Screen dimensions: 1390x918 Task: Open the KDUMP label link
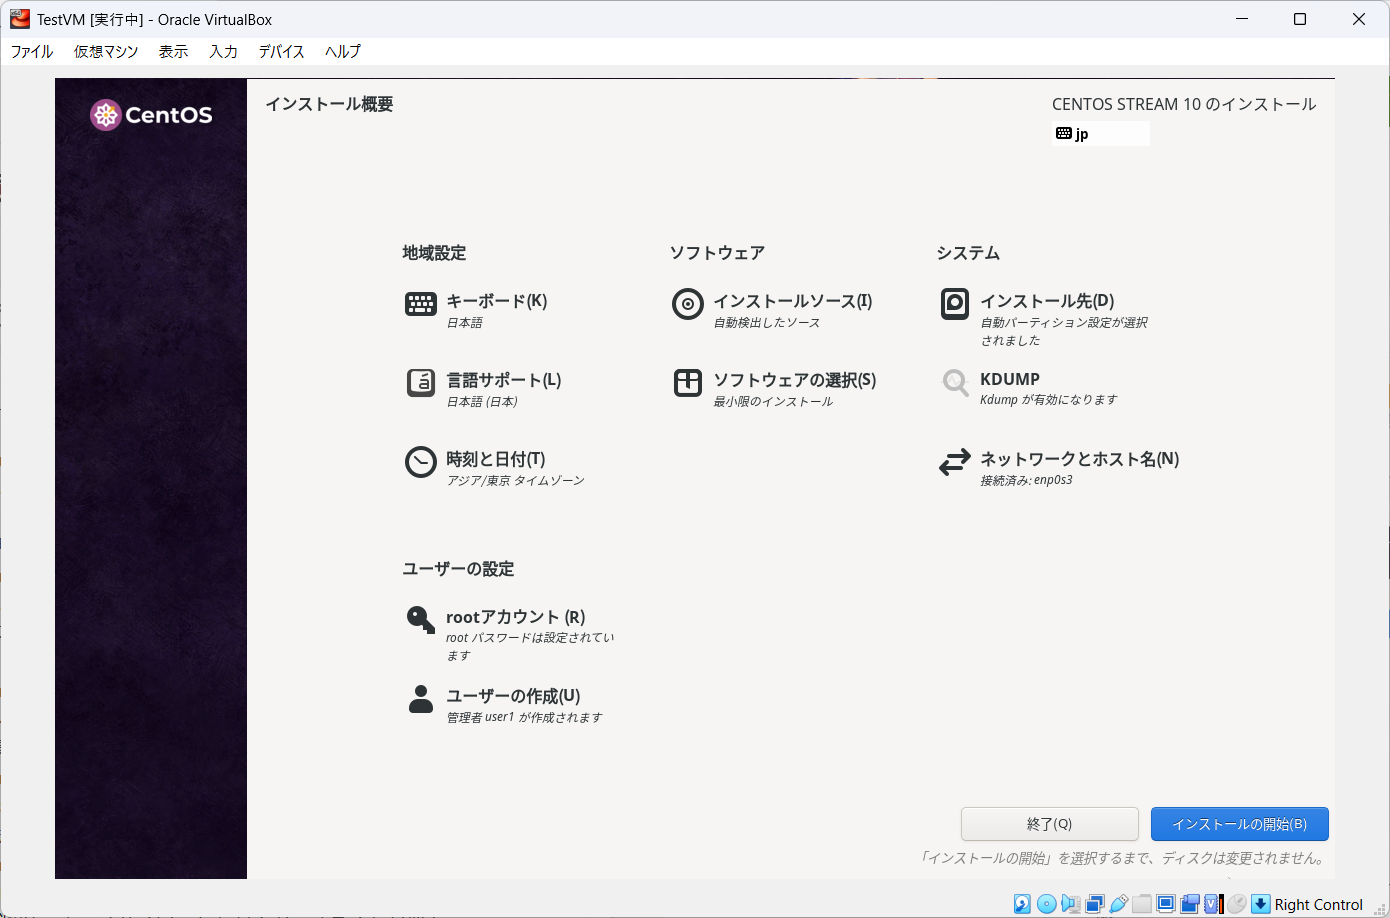click(1010, 379)
